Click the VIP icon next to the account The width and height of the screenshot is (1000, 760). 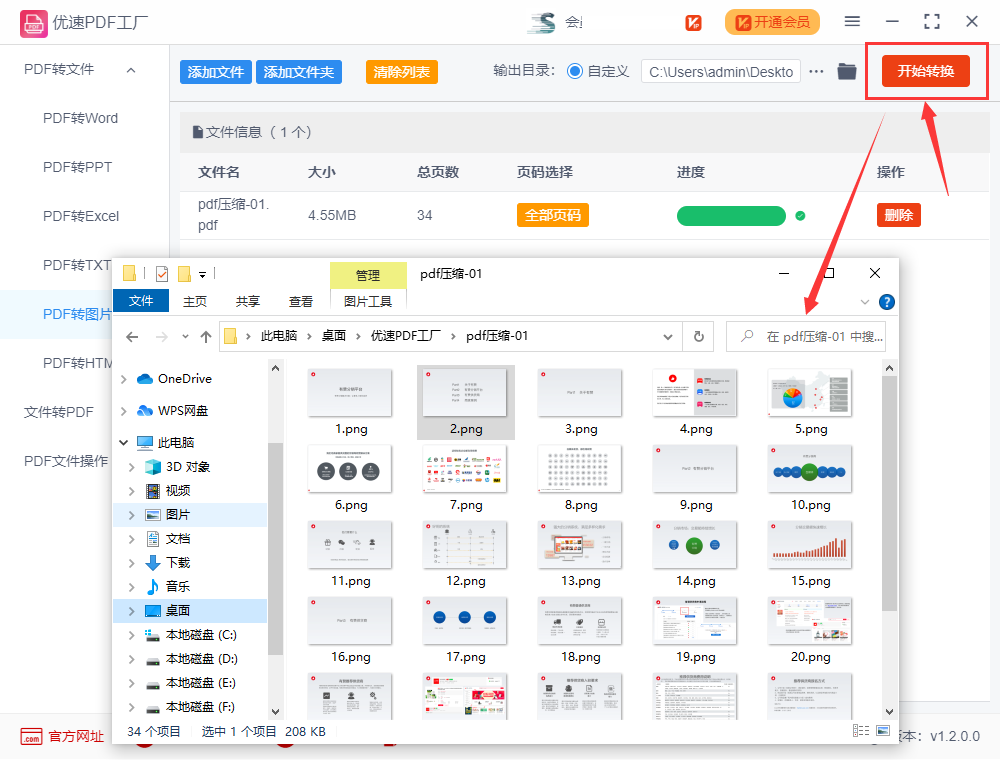click(x=693, y=21)
